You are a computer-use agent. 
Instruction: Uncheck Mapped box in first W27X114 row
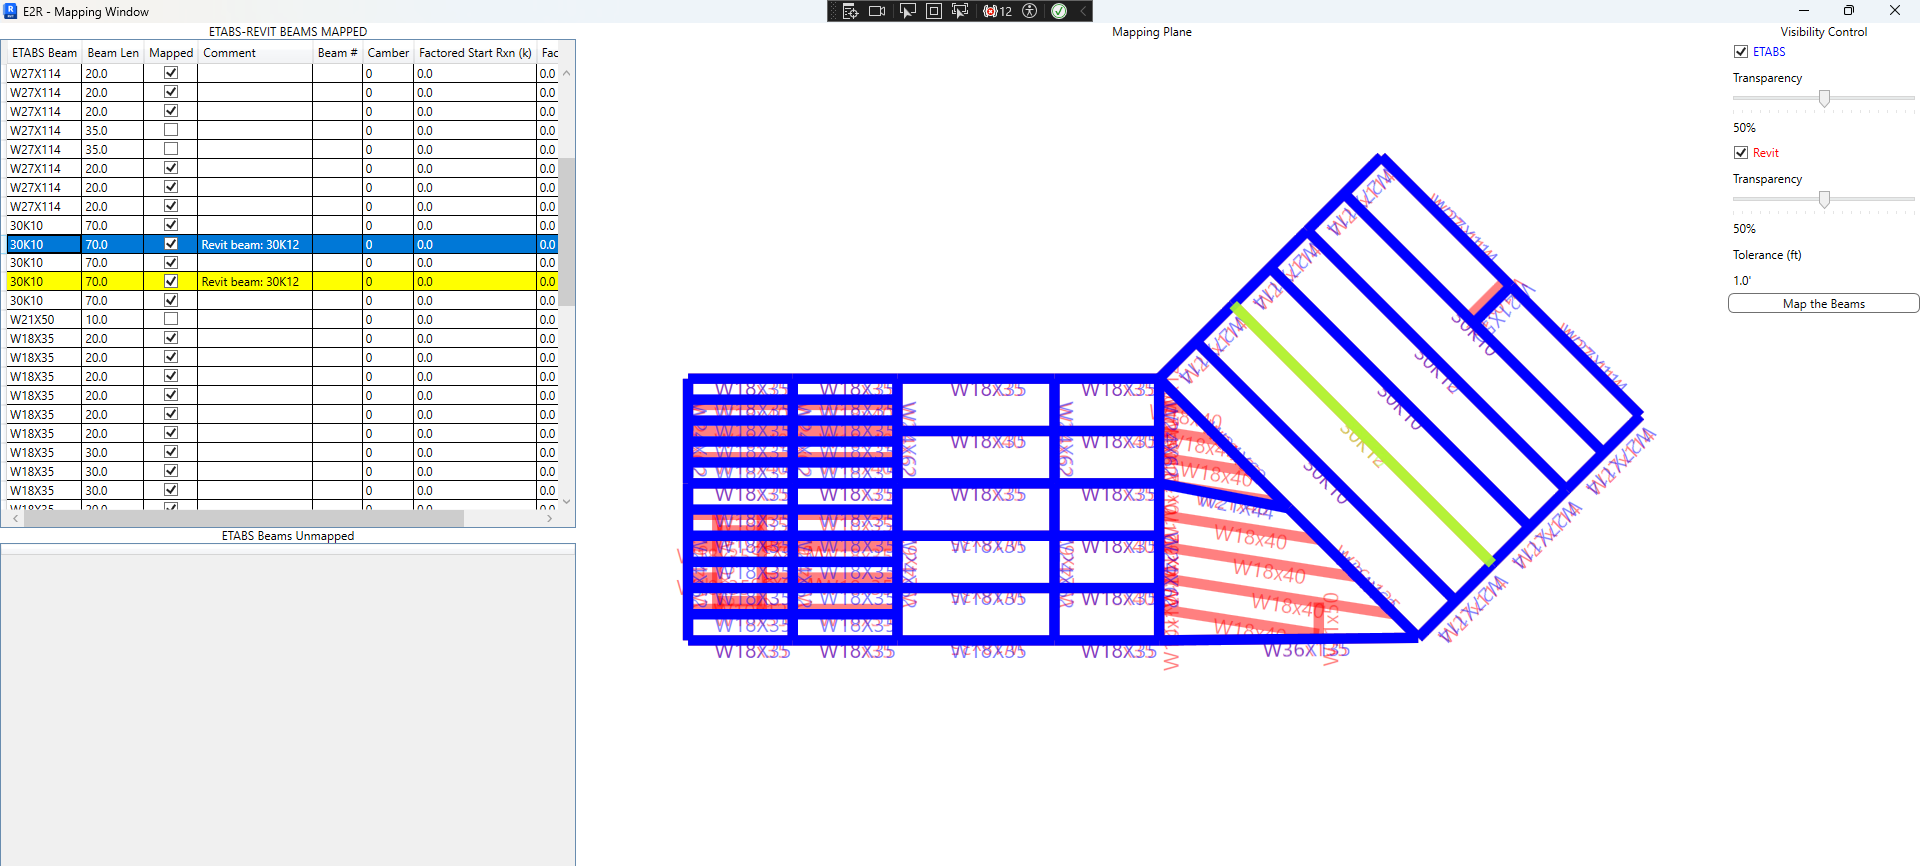coord(171,73)
